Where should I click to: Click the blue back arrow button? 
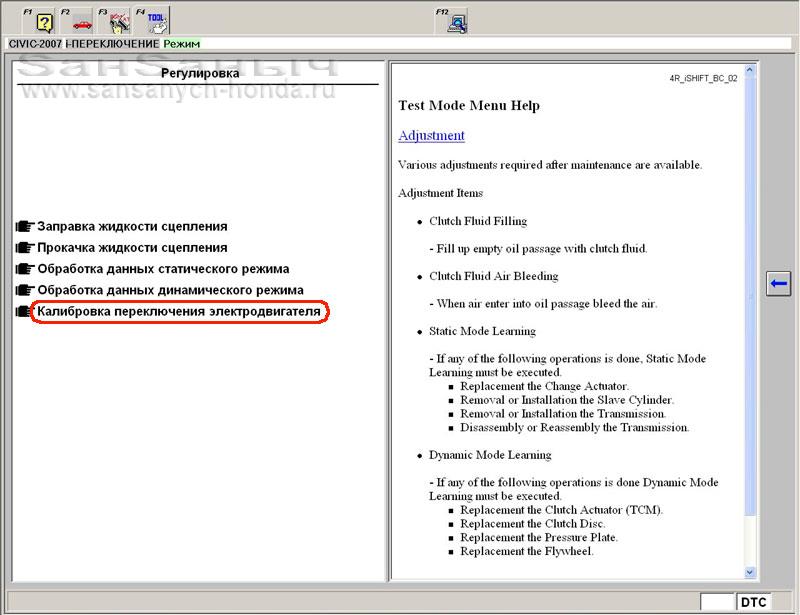click(778, 283)
